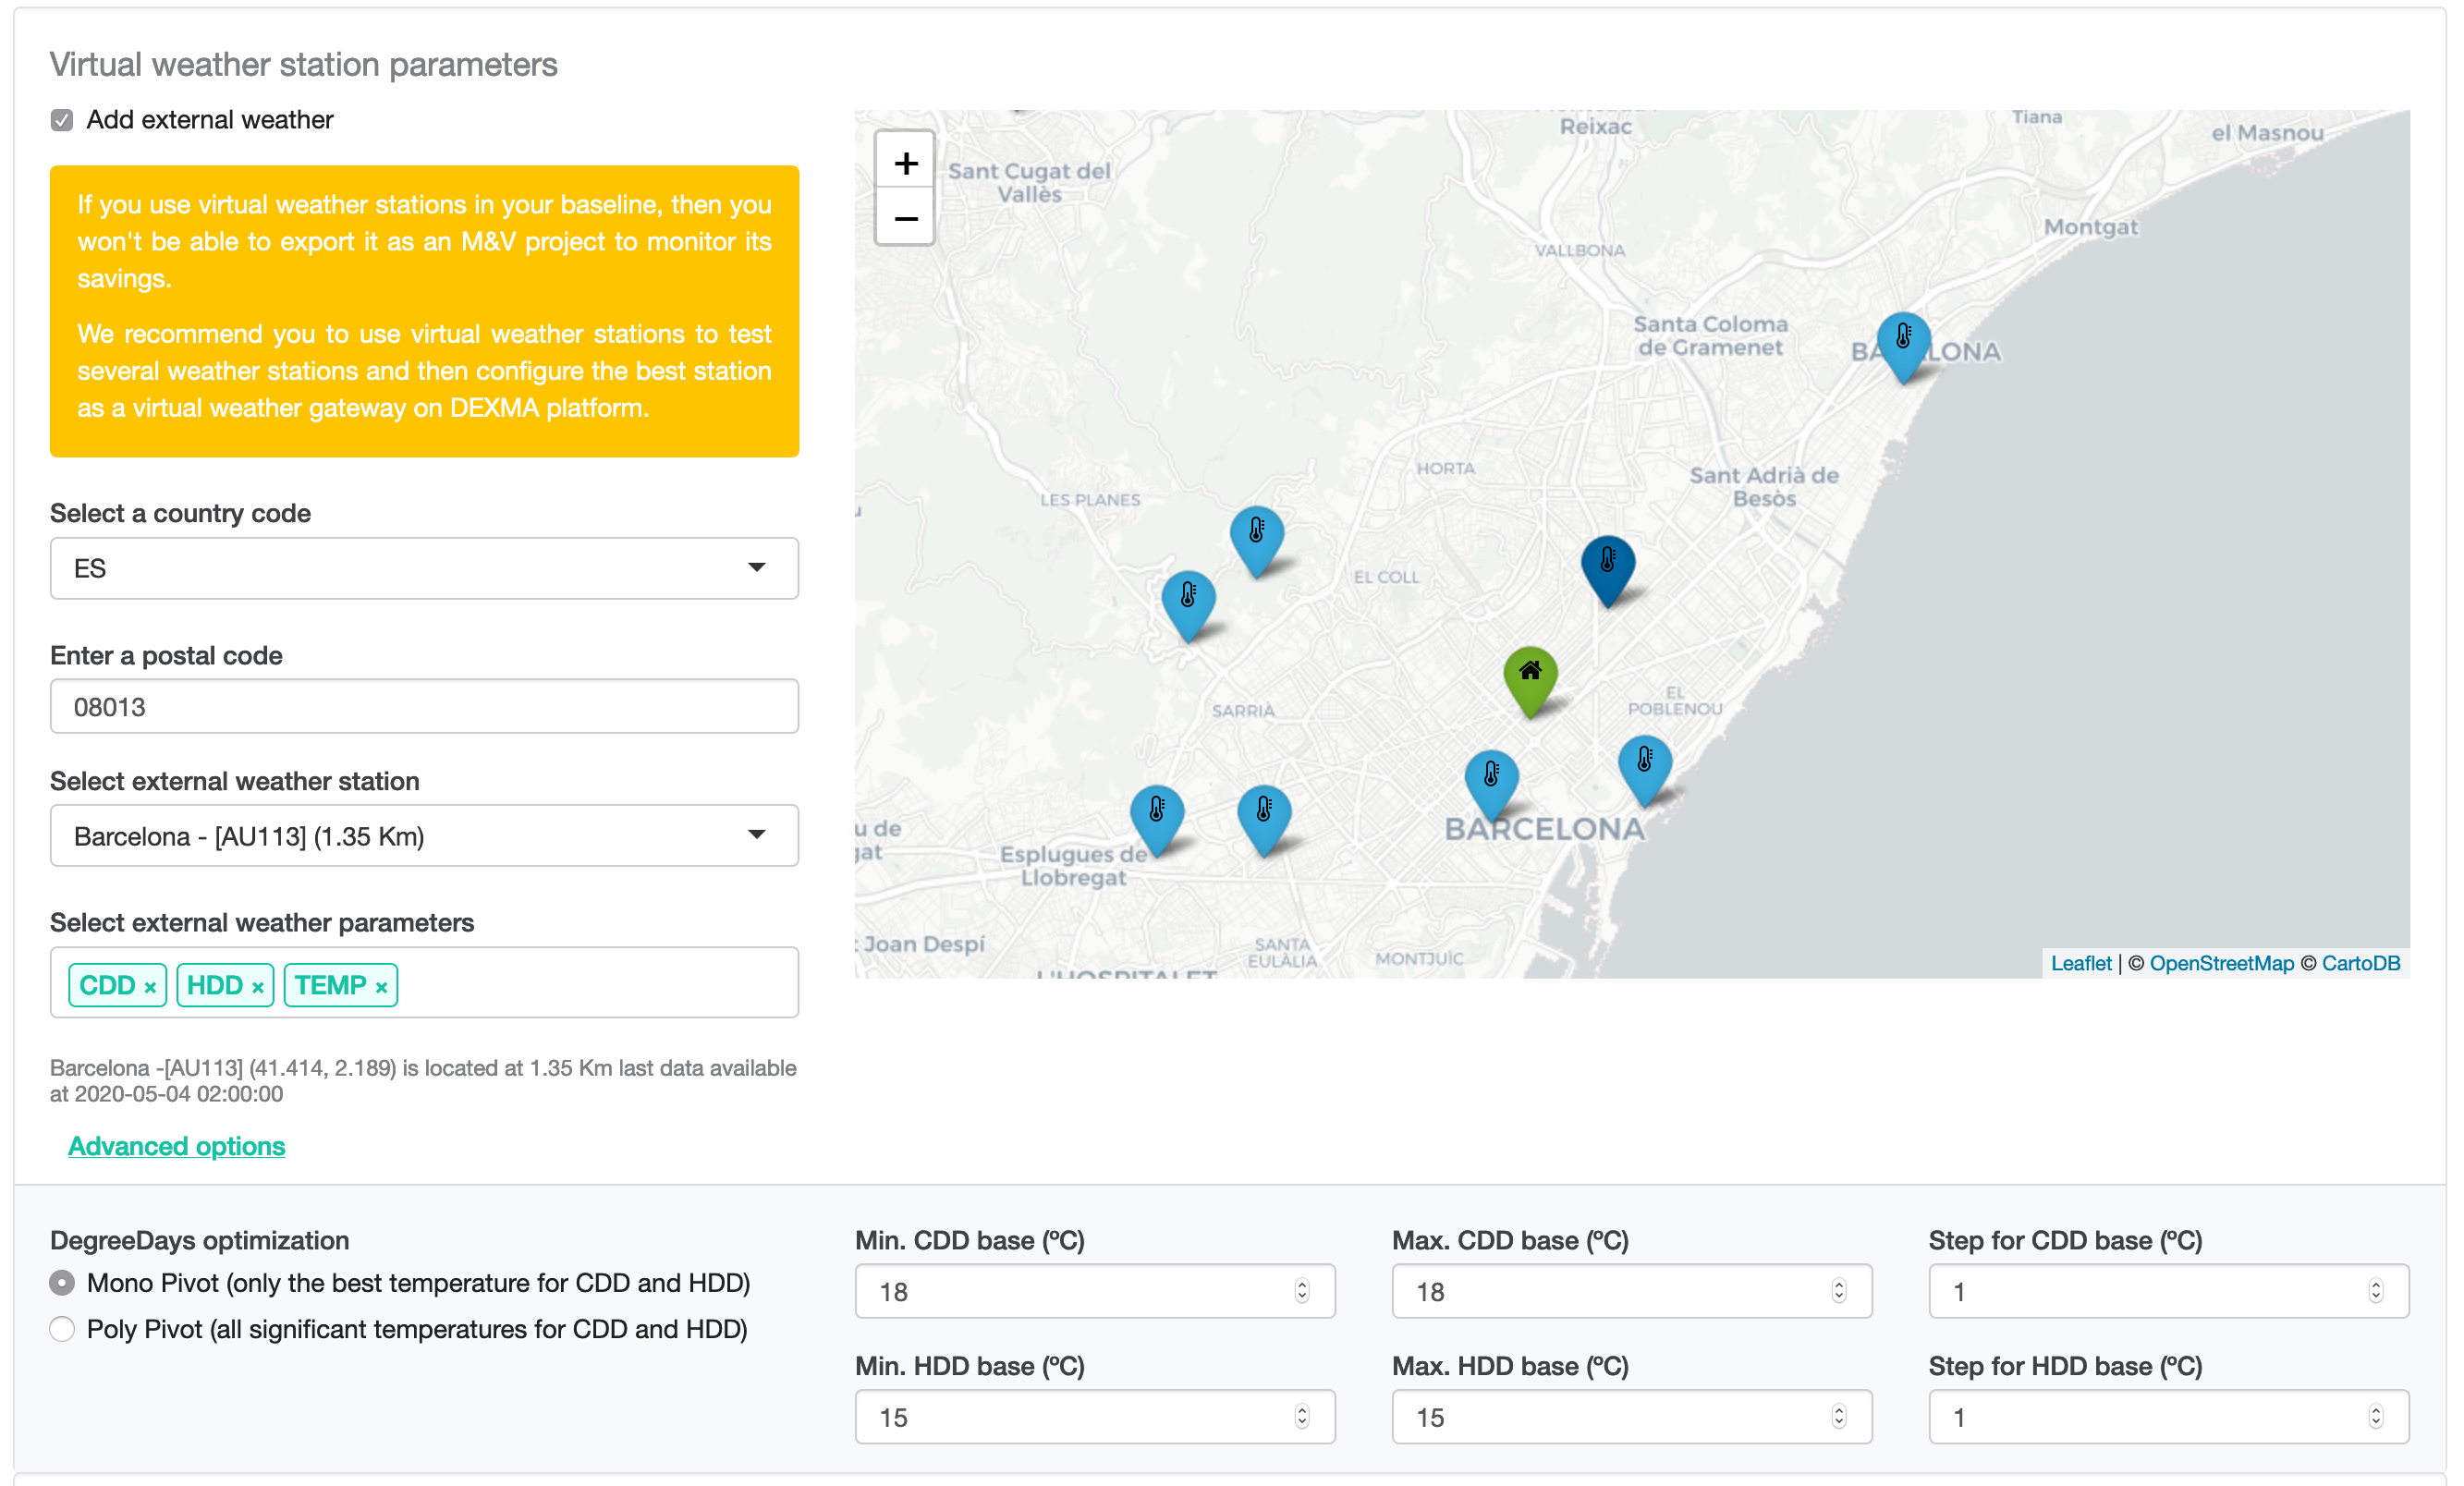Remove the HDD parameter tag

257,987
